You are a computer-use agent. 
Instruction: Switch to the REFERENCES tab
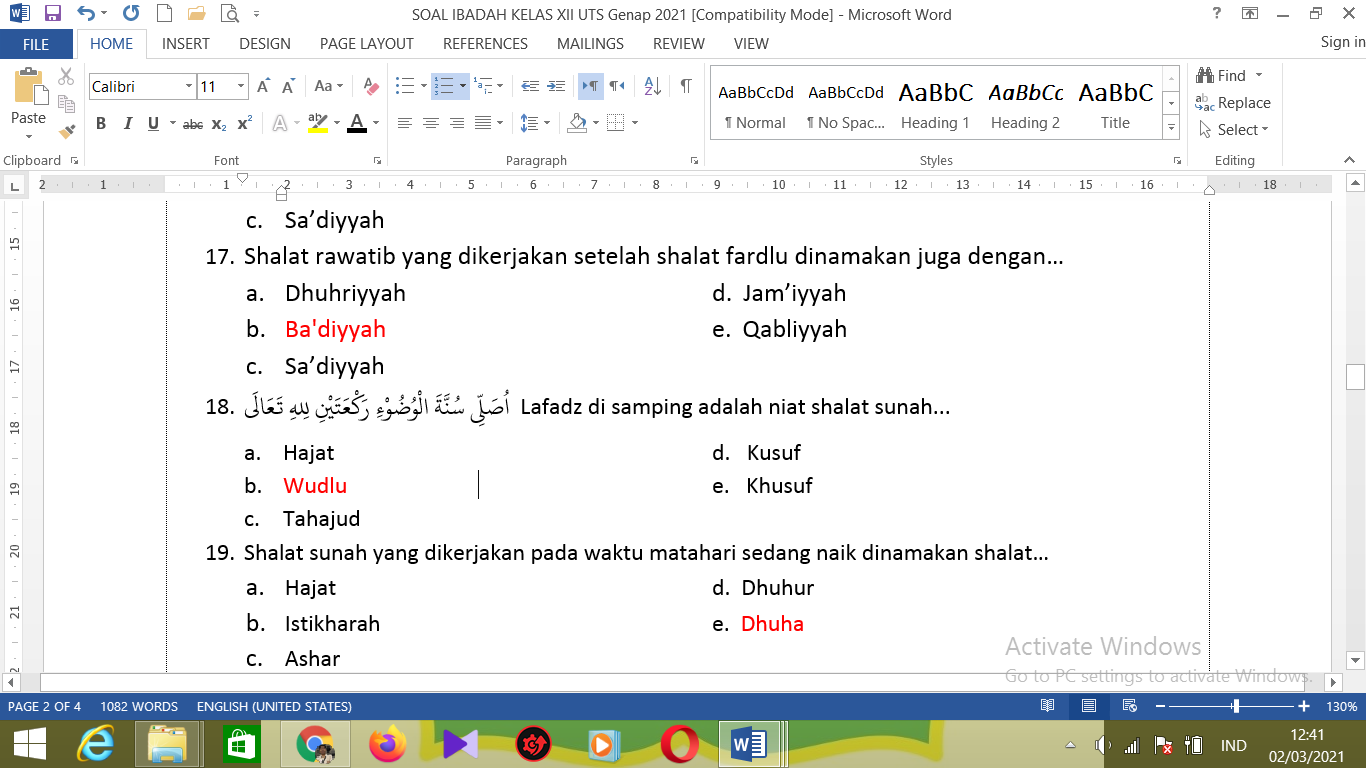[485, 44]
